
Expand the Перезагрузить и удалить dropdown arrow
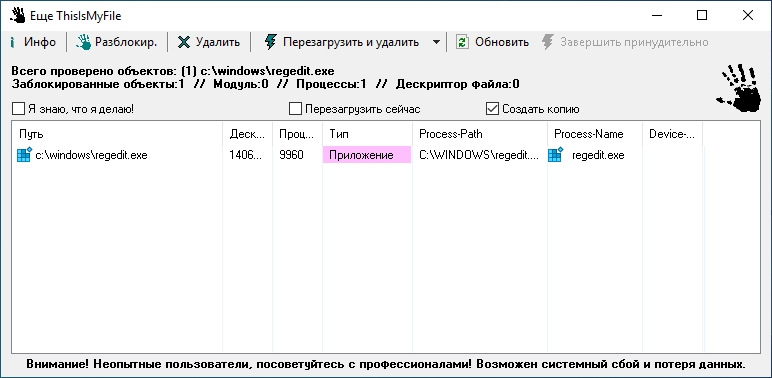(436, 42)
